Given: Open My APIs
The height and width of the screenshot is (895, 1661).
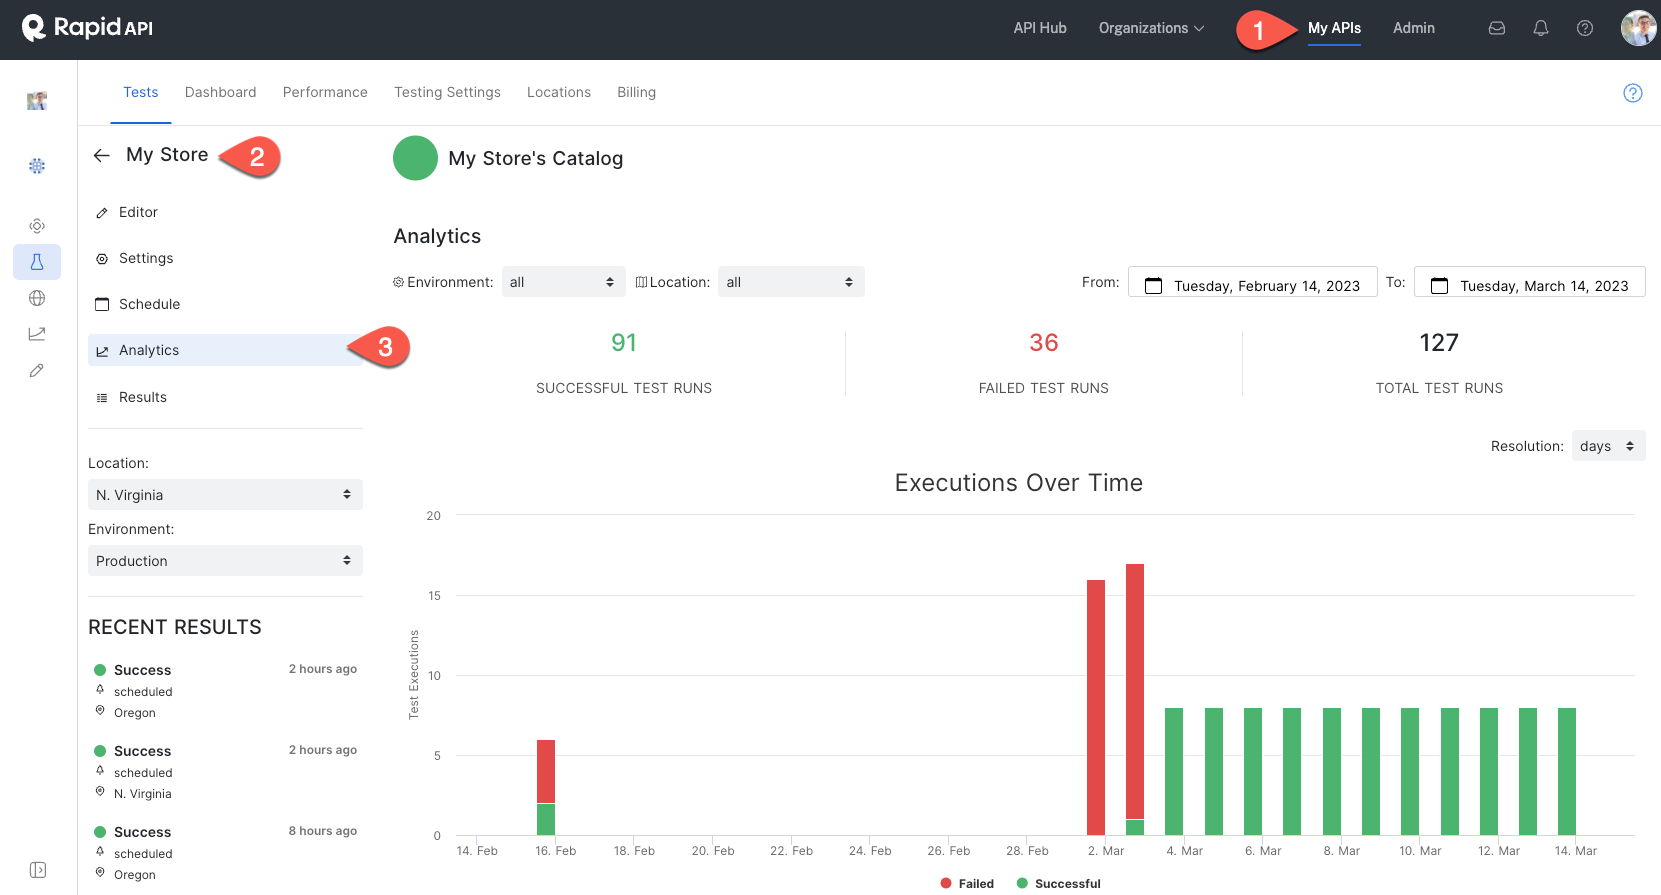Looking at the screenshot, I should (x=1334, y=28).
